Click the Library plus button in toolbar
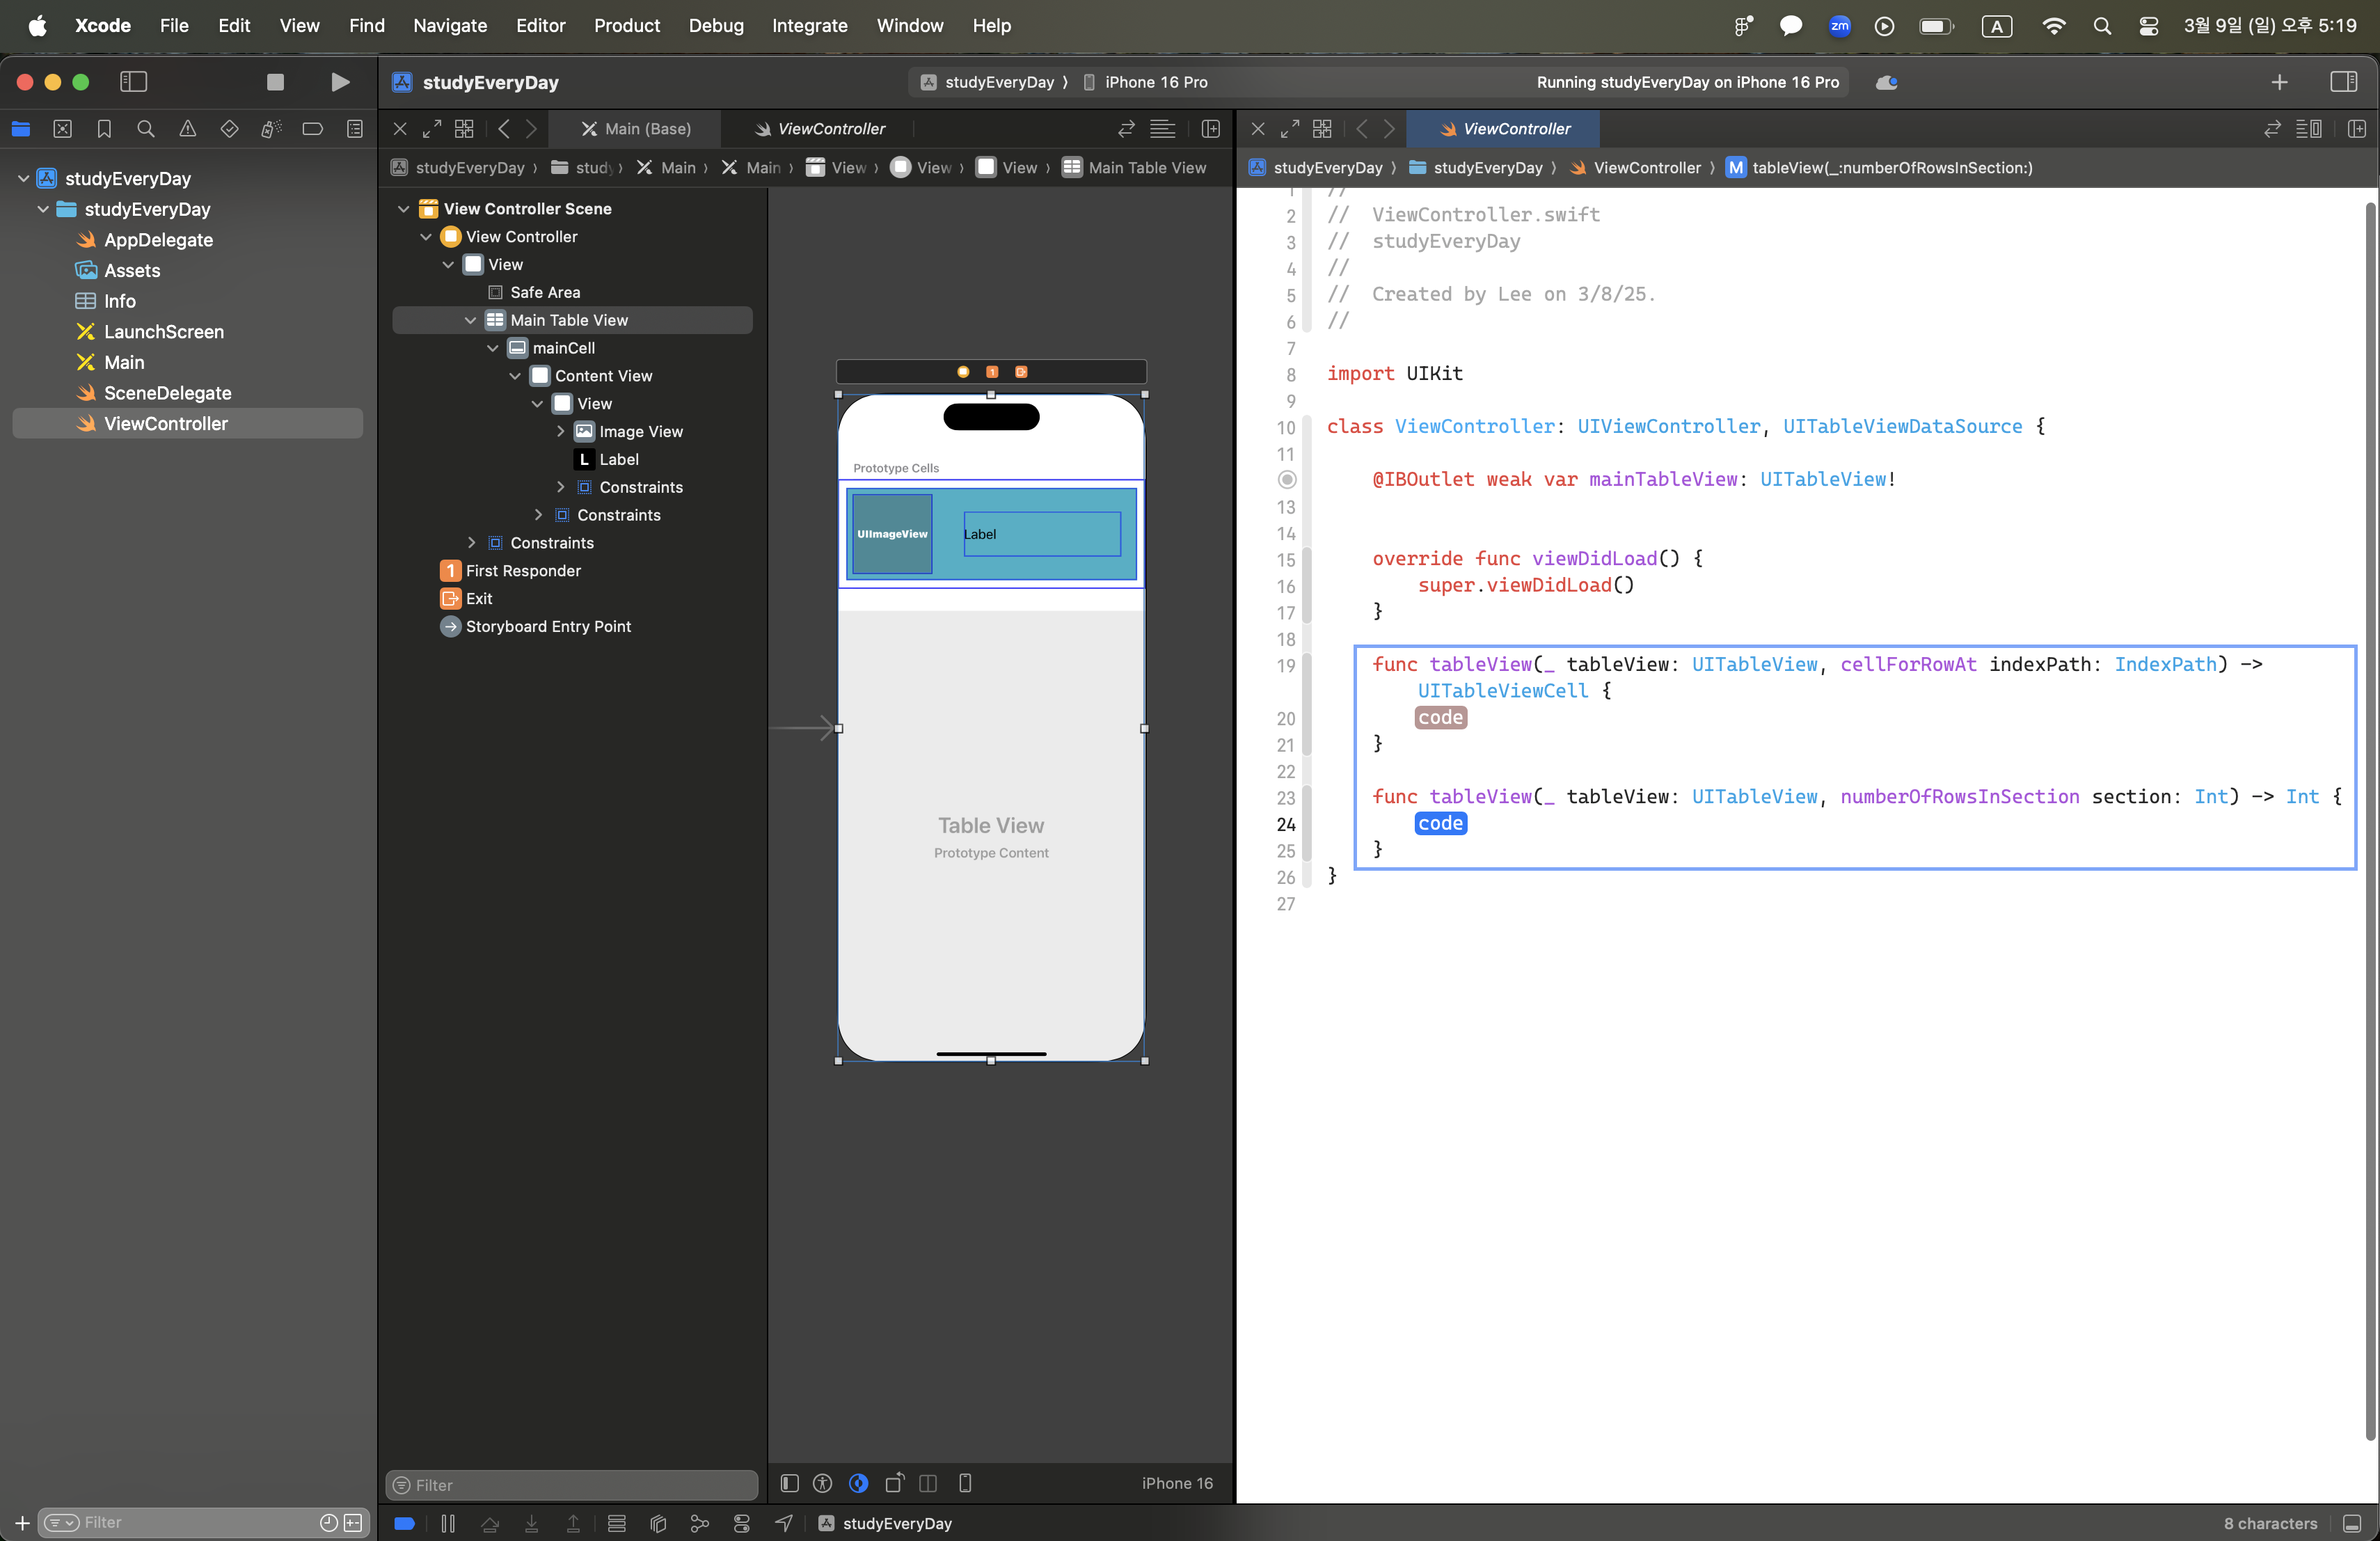 2279,82
